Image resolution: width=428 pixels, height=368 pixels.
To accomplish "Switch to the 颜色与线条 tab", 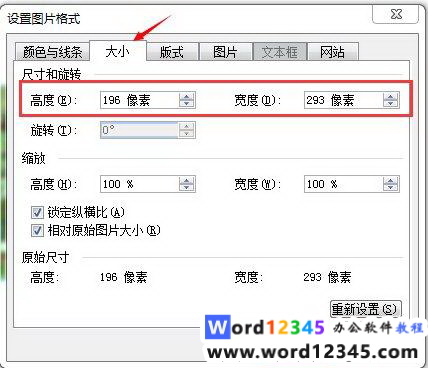I will pos(52,52).
